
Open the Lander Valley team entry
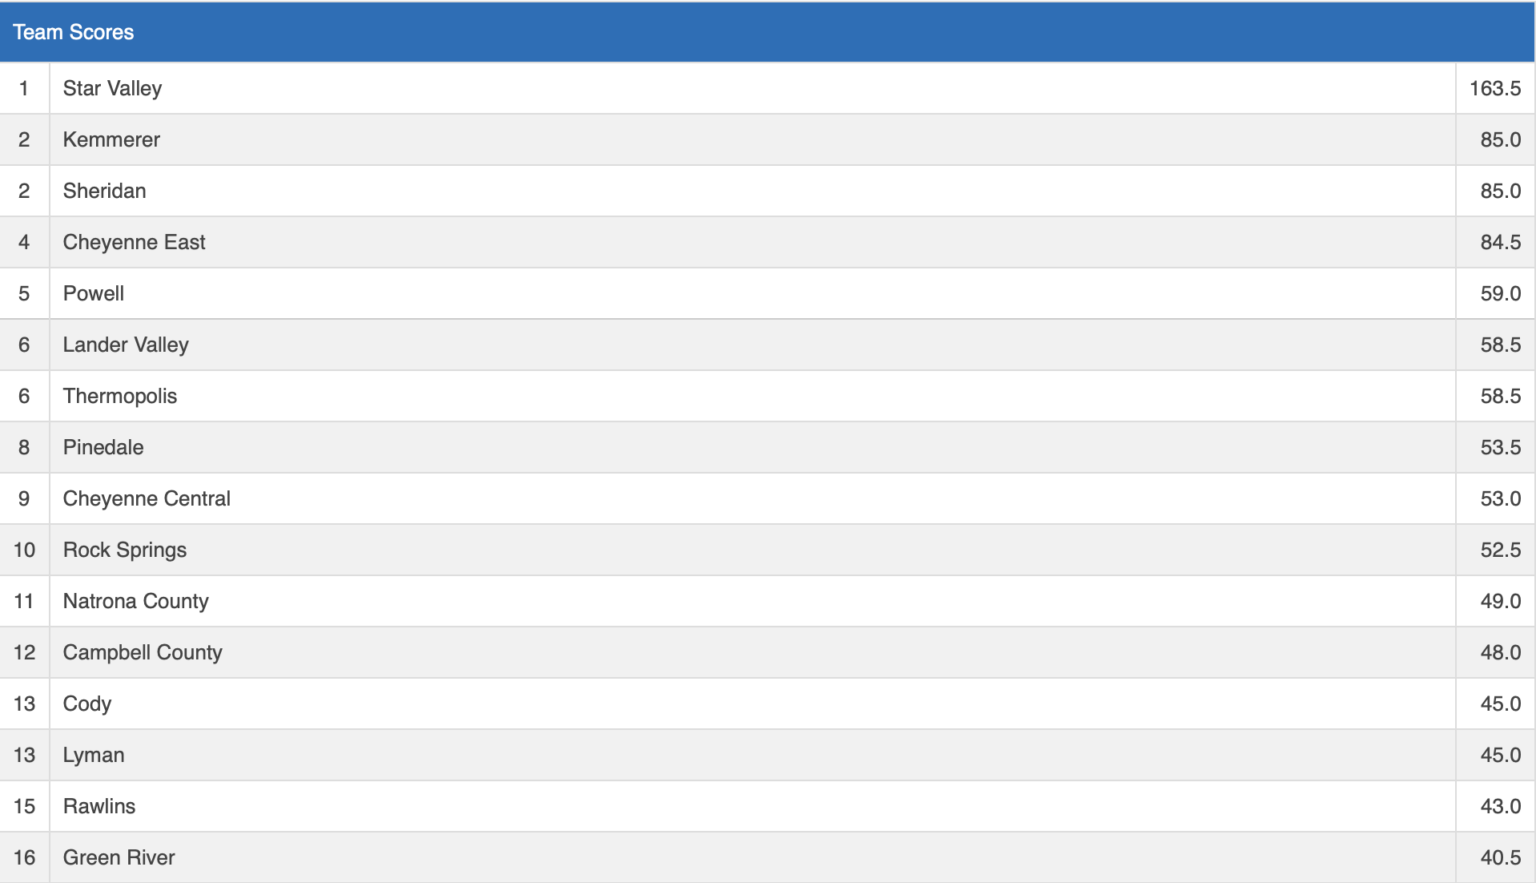point(125,345)
